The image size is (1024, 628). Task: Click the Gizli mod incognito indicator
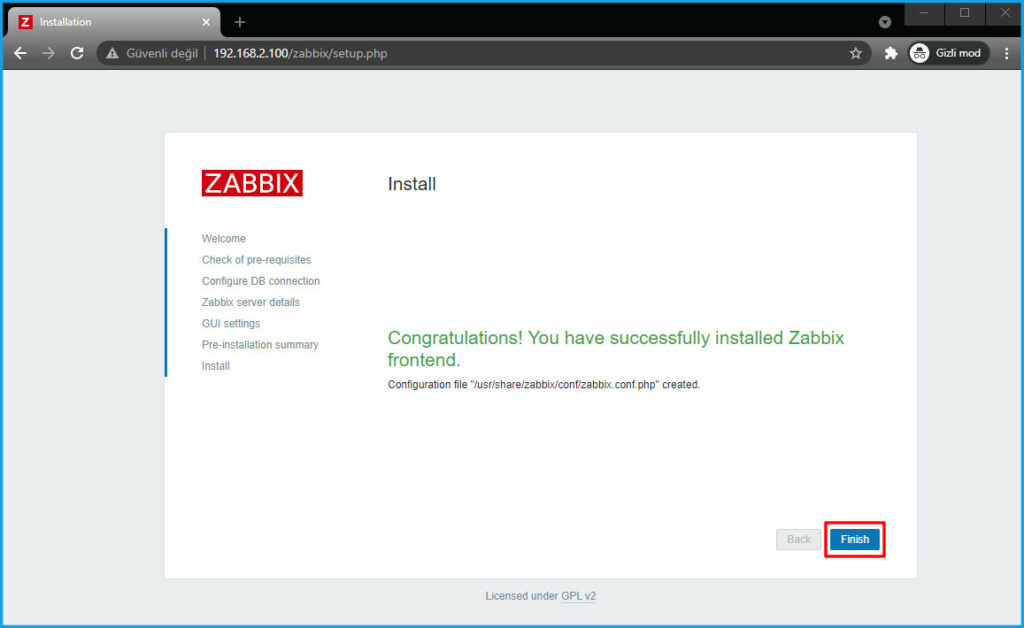[x=949, y=54]
